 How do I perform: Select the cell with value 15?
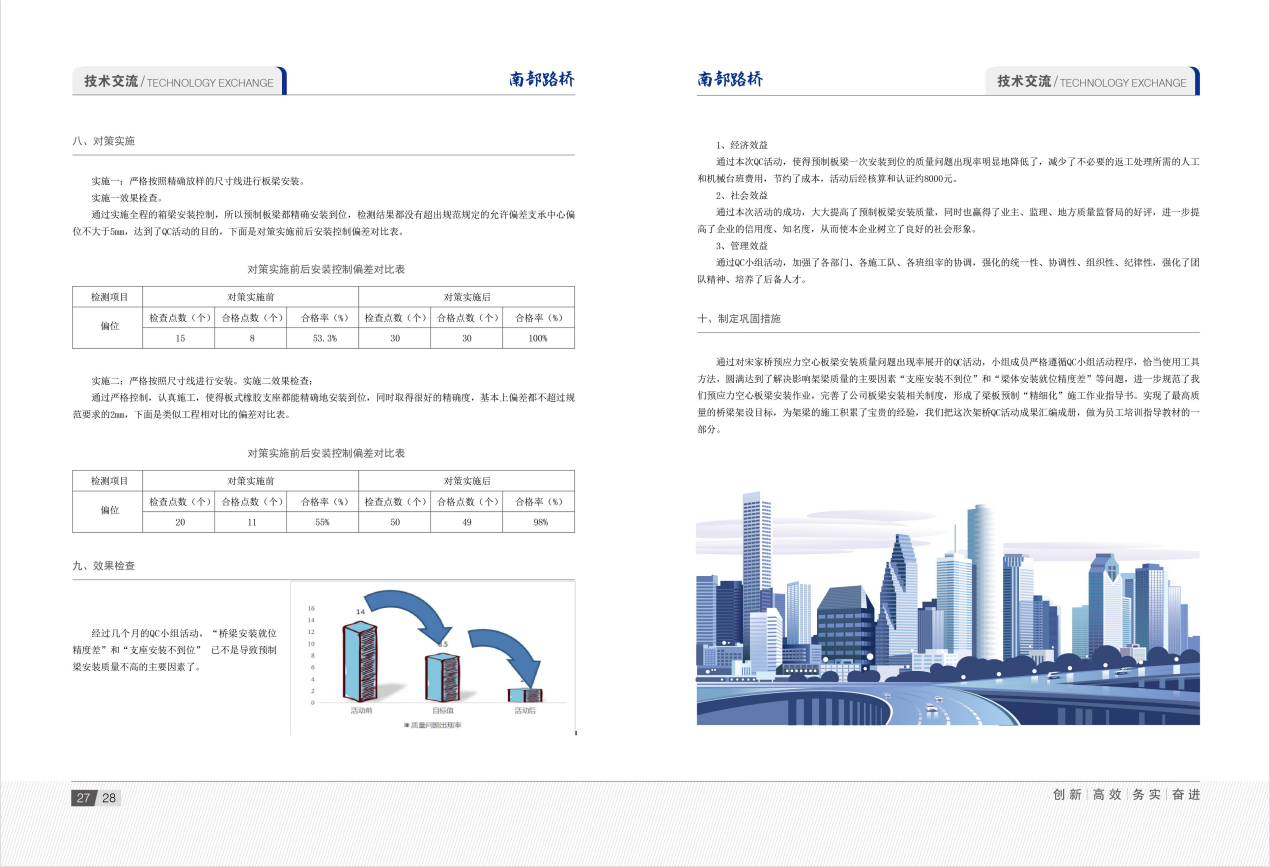(180, 338)
